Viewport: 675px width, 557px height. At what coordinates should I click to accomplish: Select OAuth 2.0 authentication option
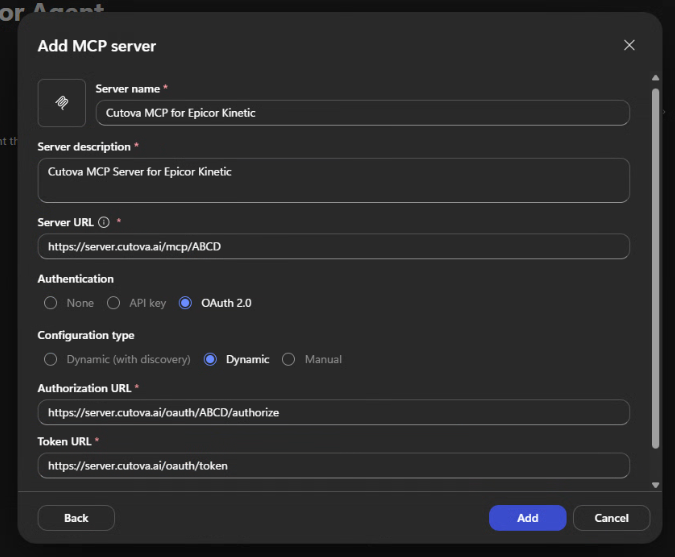(x=186, y=303)
